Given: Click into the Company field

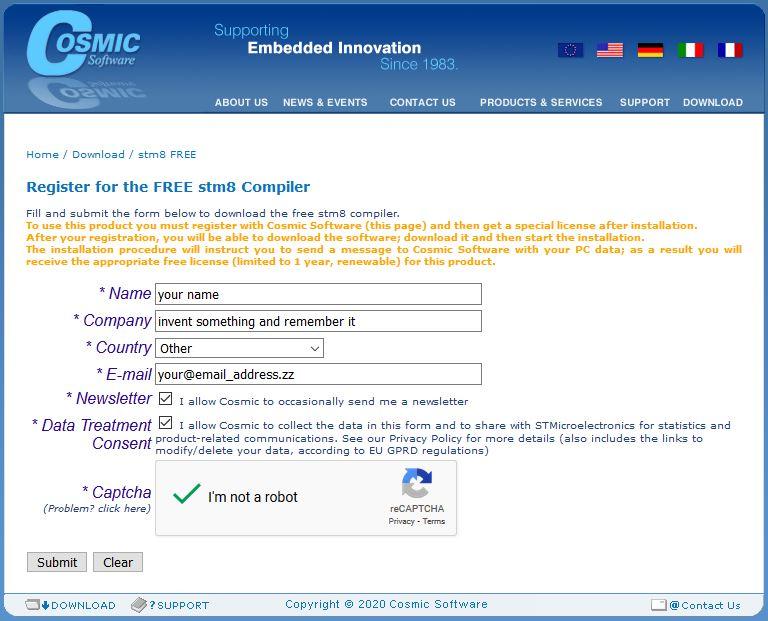Looking at the screenshot, I should (x=318, y=321).
